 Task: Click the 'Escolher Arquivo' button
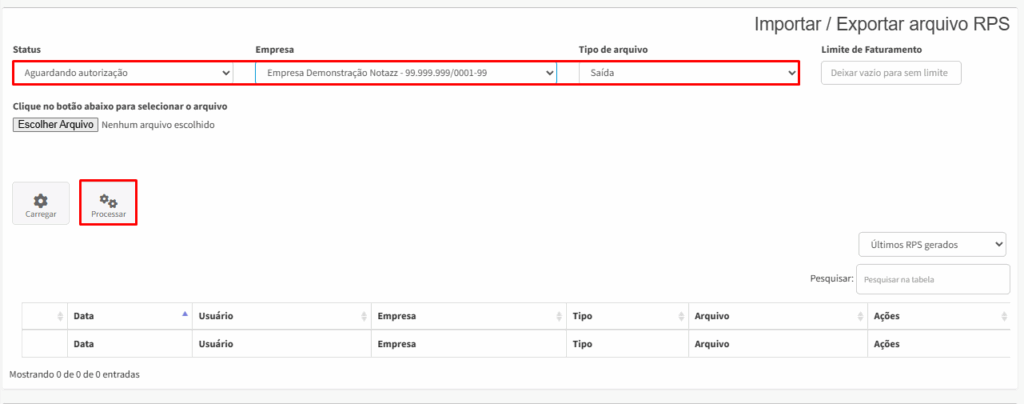click(x=56, y=125)
